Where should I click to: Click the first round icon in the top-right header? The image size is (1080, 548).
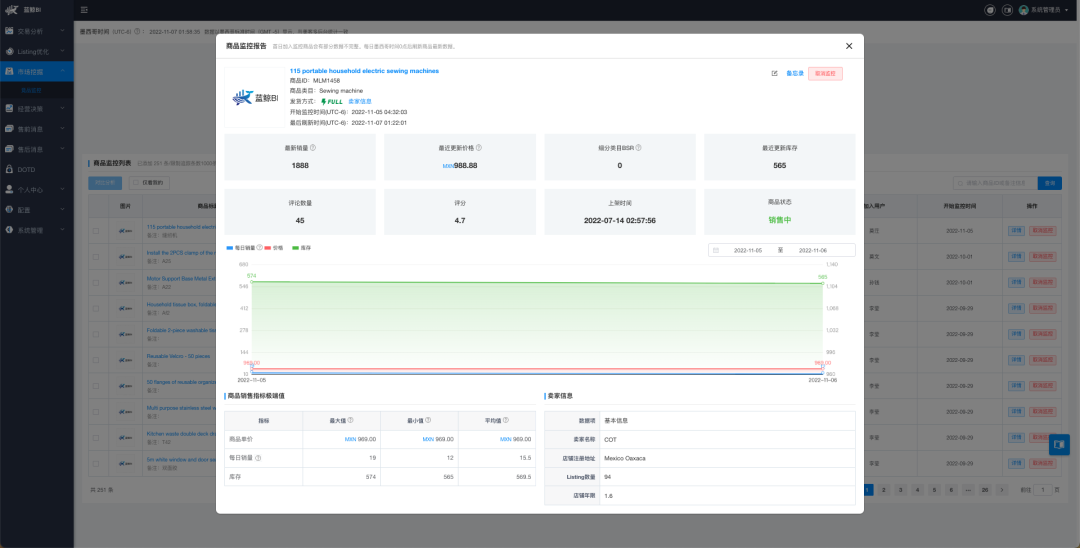tap(990, 10)
